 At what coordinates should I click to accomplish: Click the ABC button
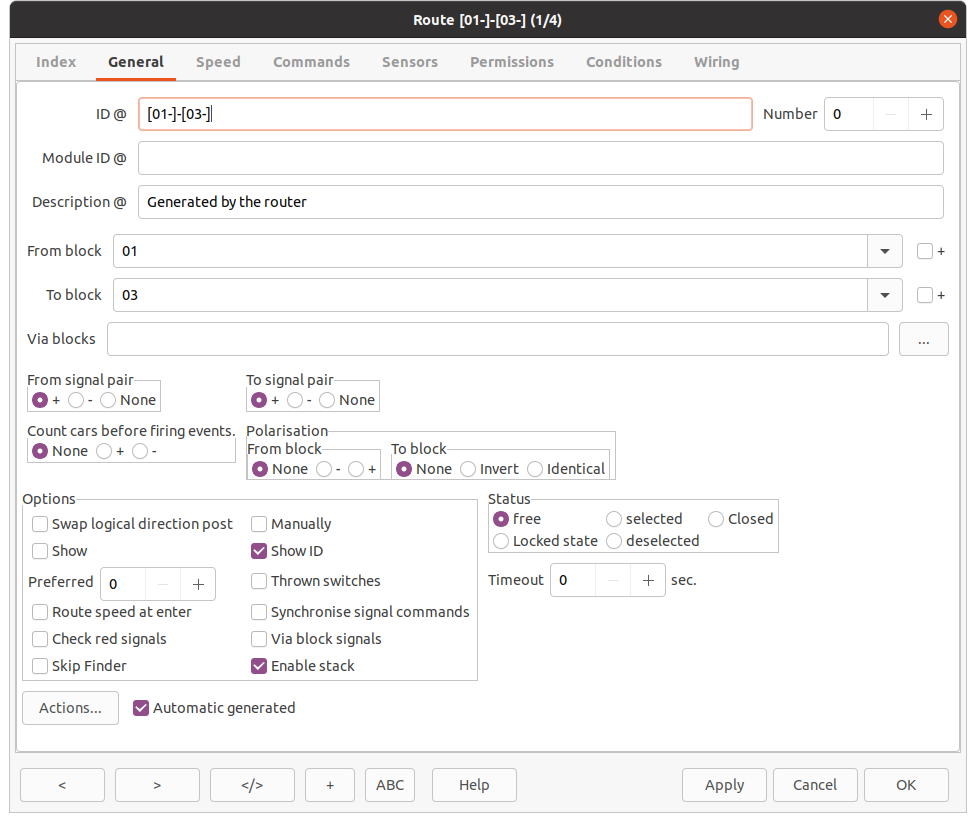(x=390, y=785)
